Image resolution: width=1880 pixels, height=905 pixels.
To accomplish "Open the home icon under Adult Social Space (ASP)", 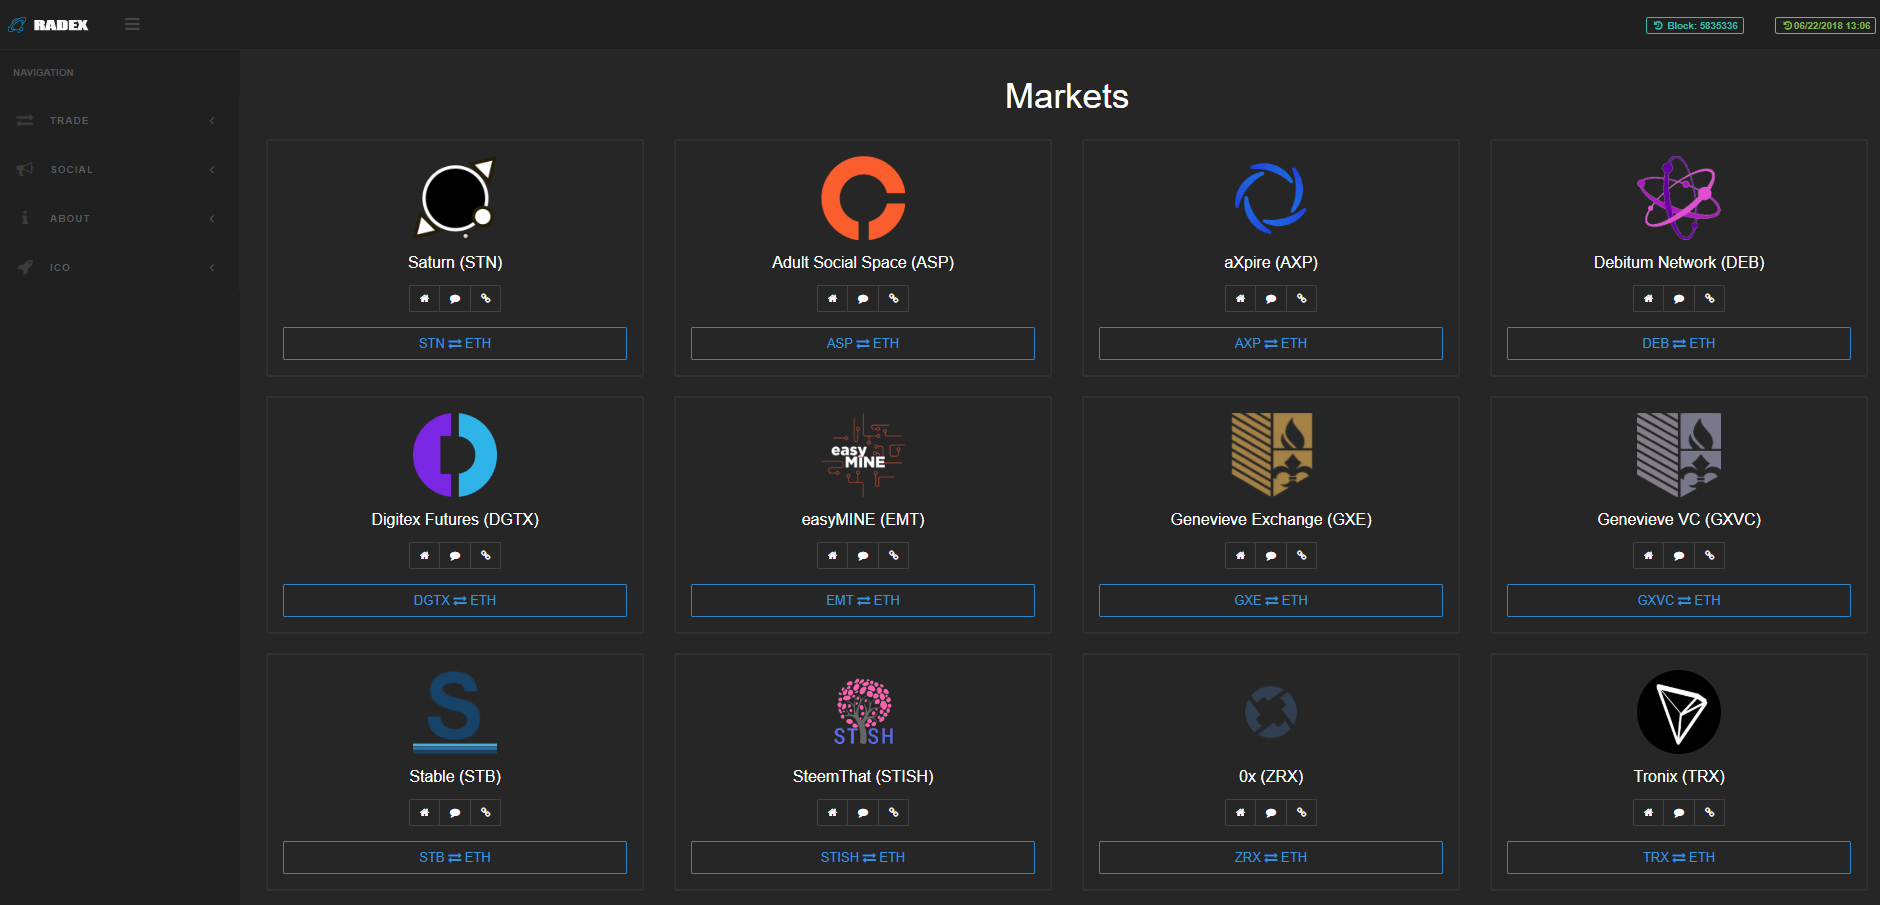I will [832, 298].
